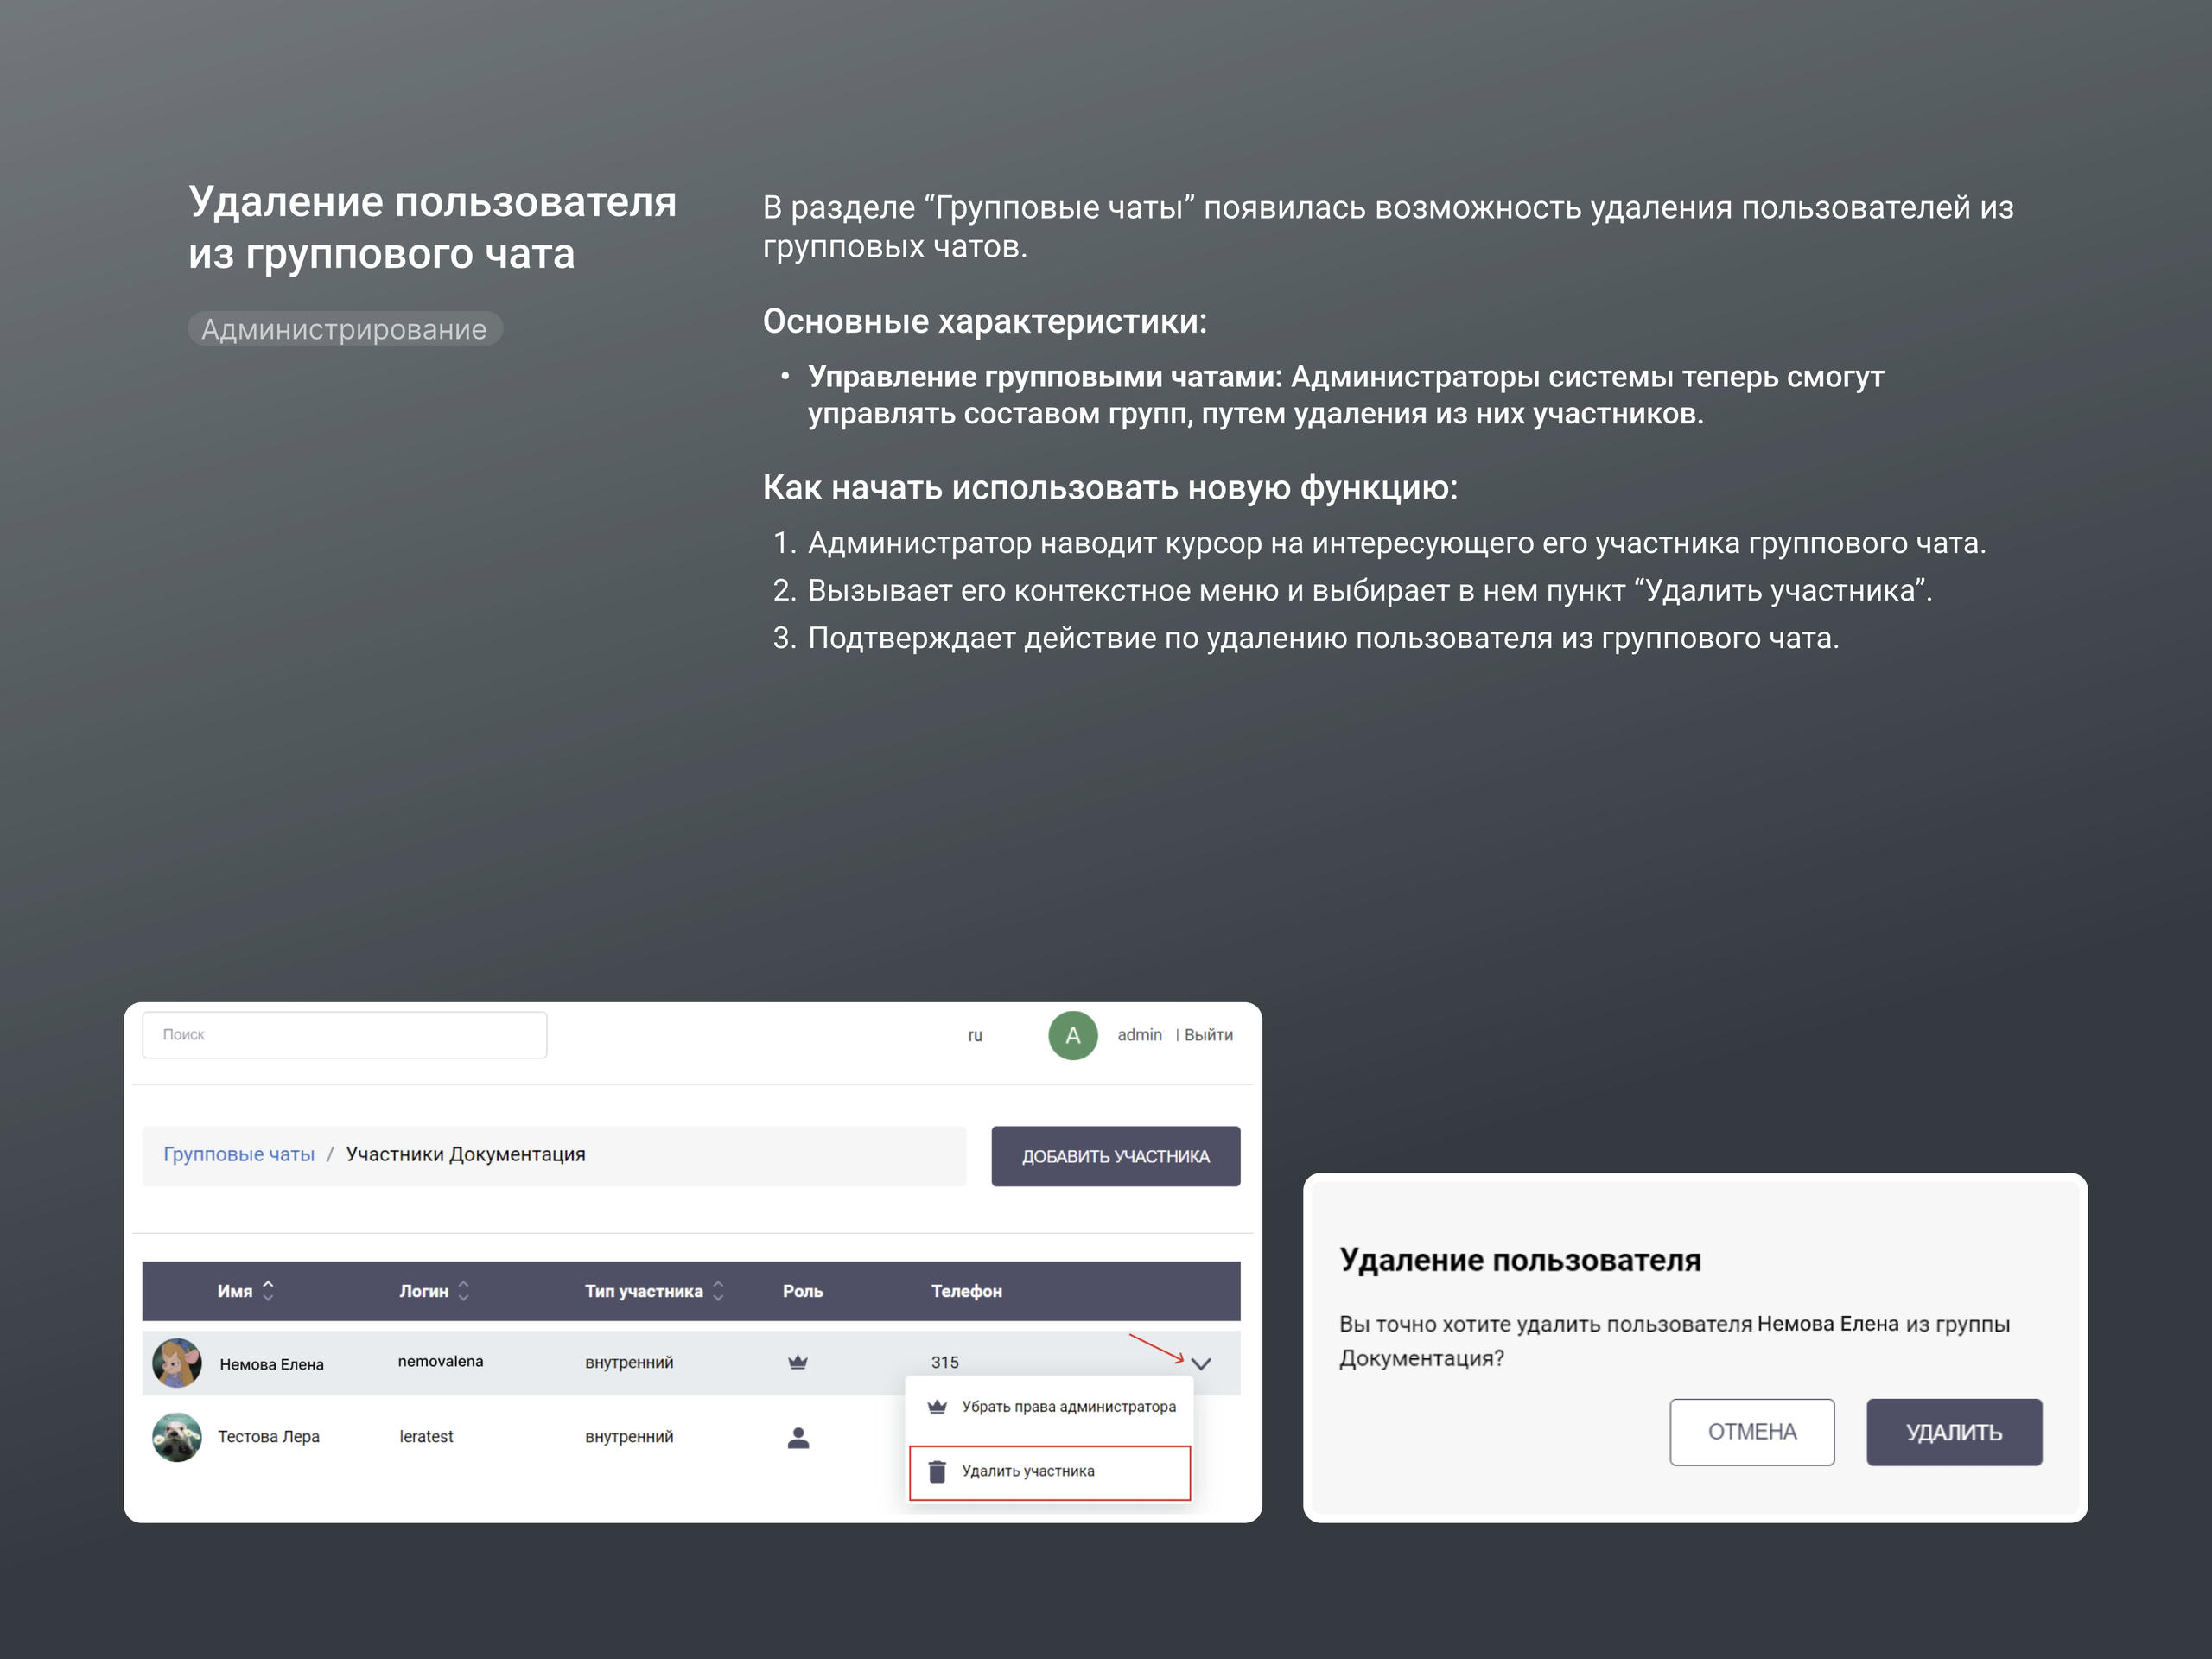This screenshot has height=1659, width=2212.
Task: Cancel the dialog with the ОТМЕНА button
Action: (x=1752, y=1432)
